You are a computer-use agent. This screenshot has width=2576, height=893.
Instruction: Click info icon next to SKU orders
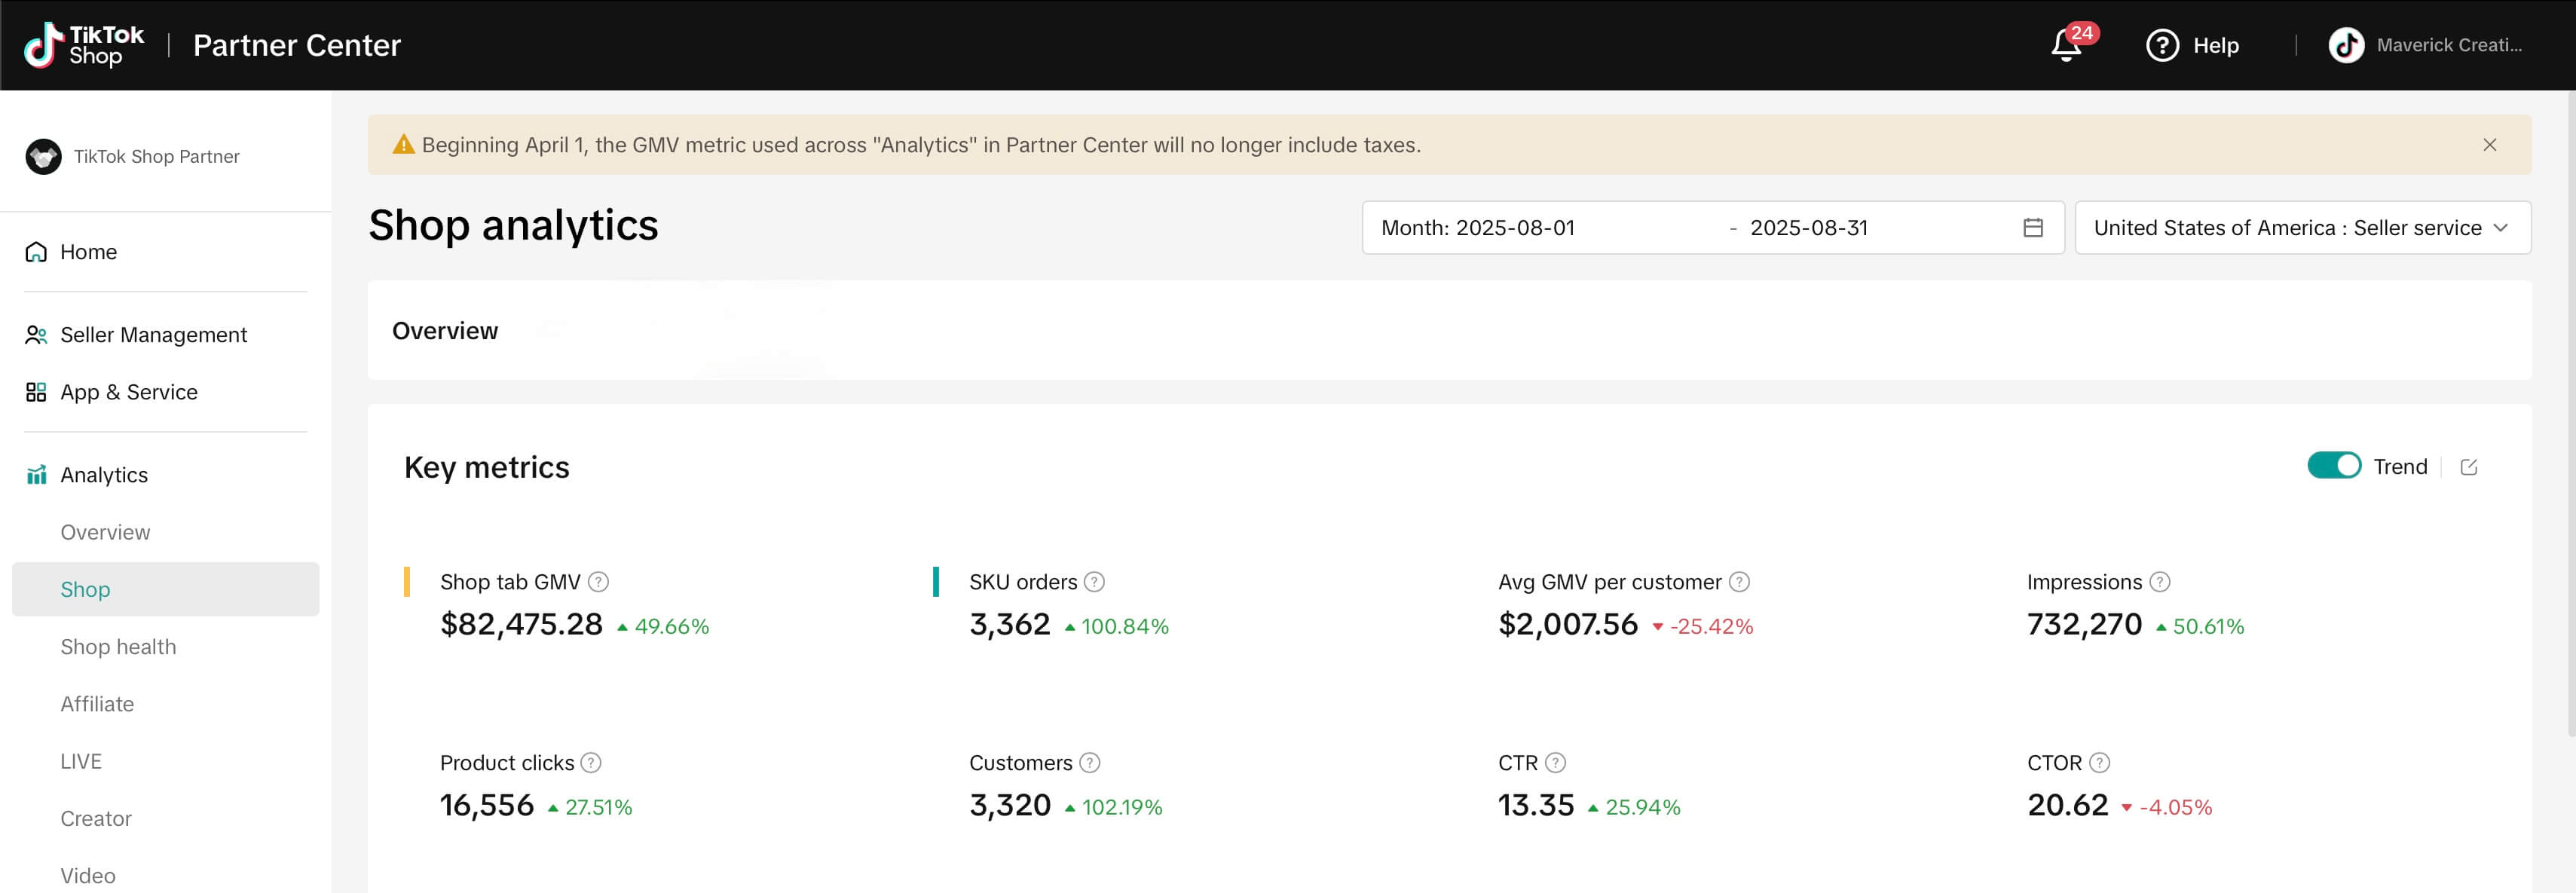pyautogui.click(x=1094, y=582)
